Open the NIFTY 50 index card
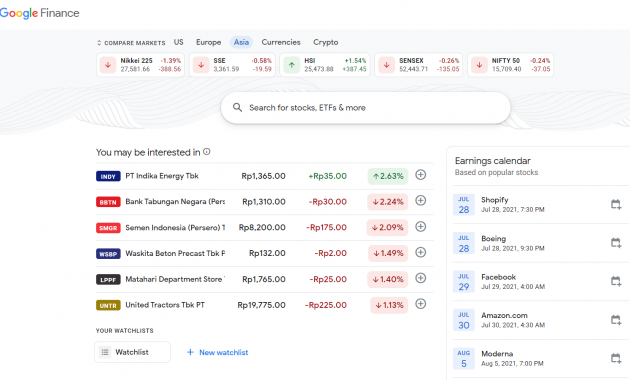The width and height of the screenshot is (630, 380). point(510,65)
